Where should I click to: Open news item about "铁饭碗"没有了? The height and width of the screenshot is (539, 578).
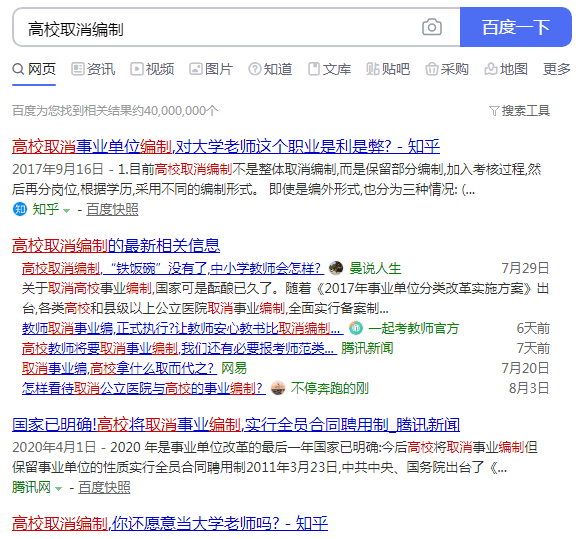point(173,268)
